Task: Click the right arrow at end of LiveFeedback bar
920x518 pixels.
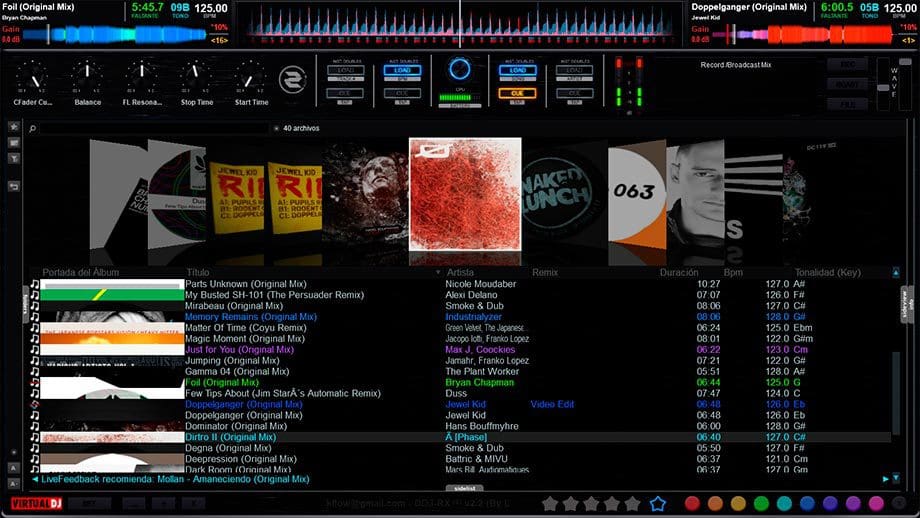Action: [x=885, y=479]
